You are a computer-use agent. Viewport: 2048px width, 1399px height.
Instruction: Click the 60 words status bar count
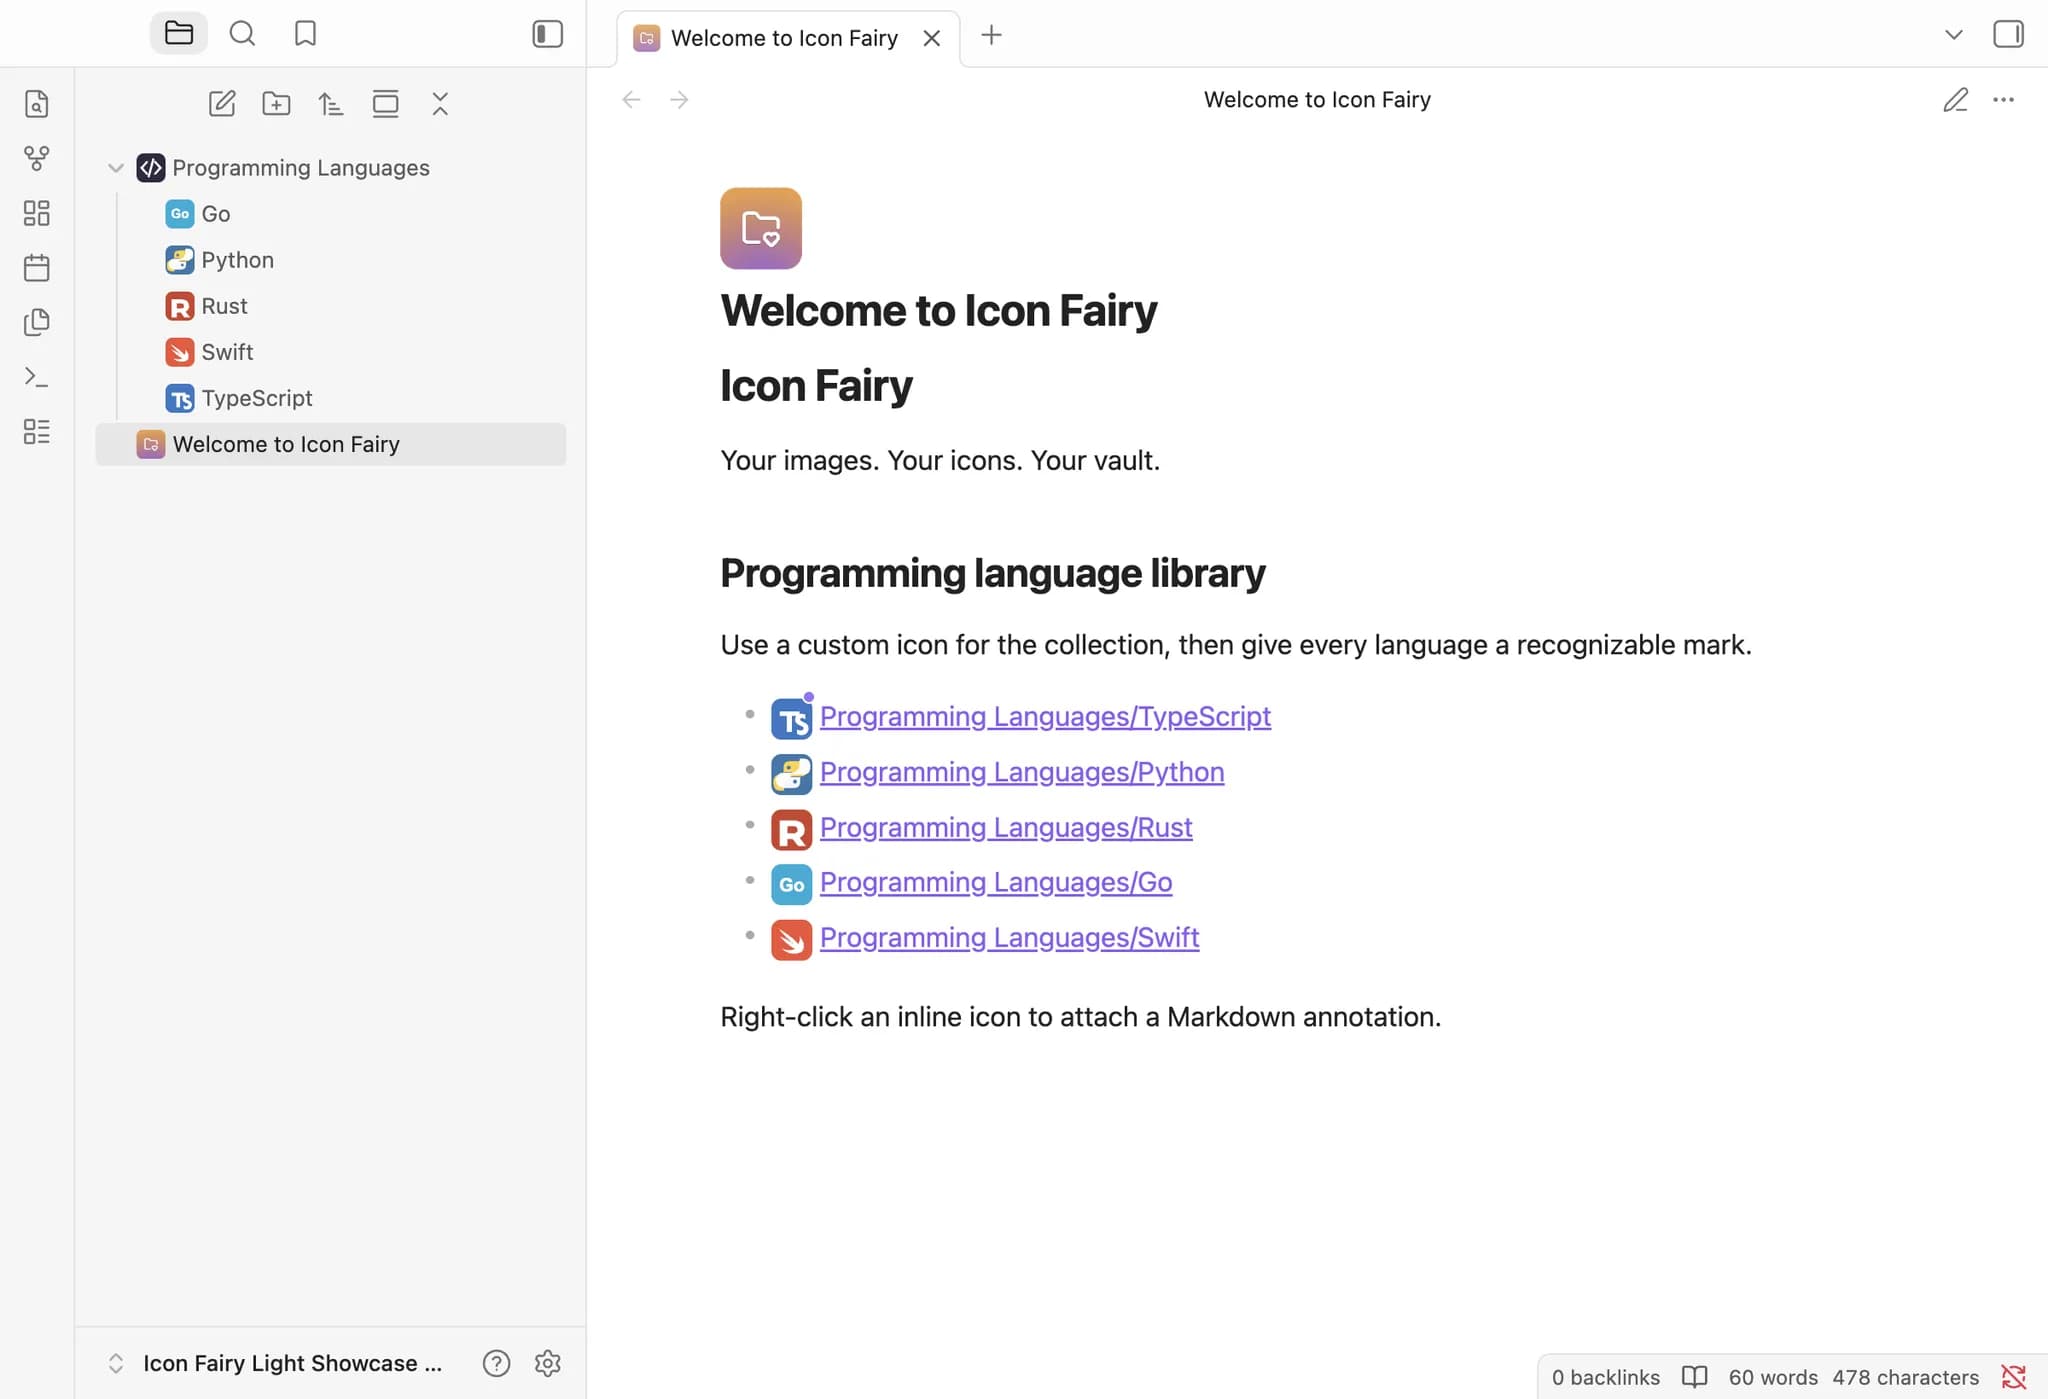tap(1773, 1377)
